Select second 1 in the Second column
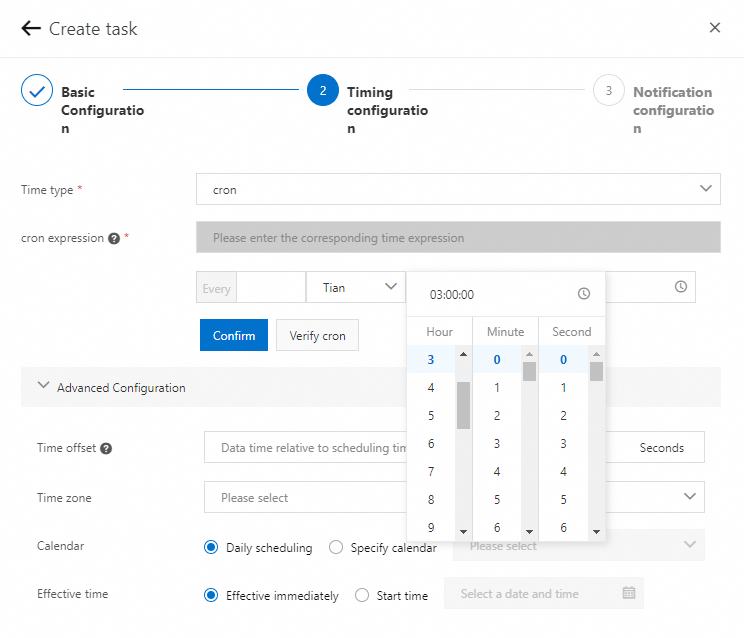 (x=563, y=388)
